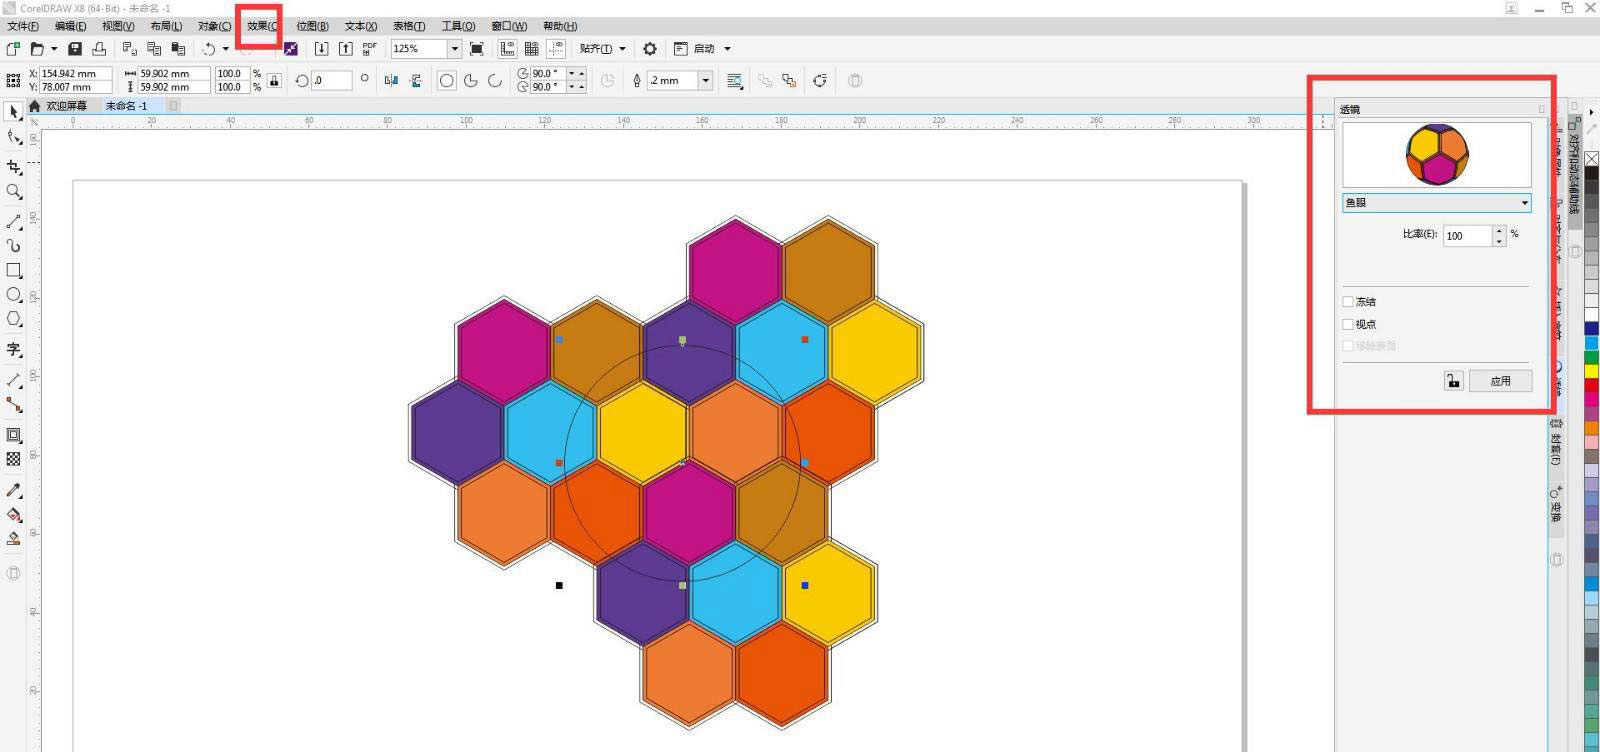
Task: Open the 位图 menu
Action: [x=312, y=26]
